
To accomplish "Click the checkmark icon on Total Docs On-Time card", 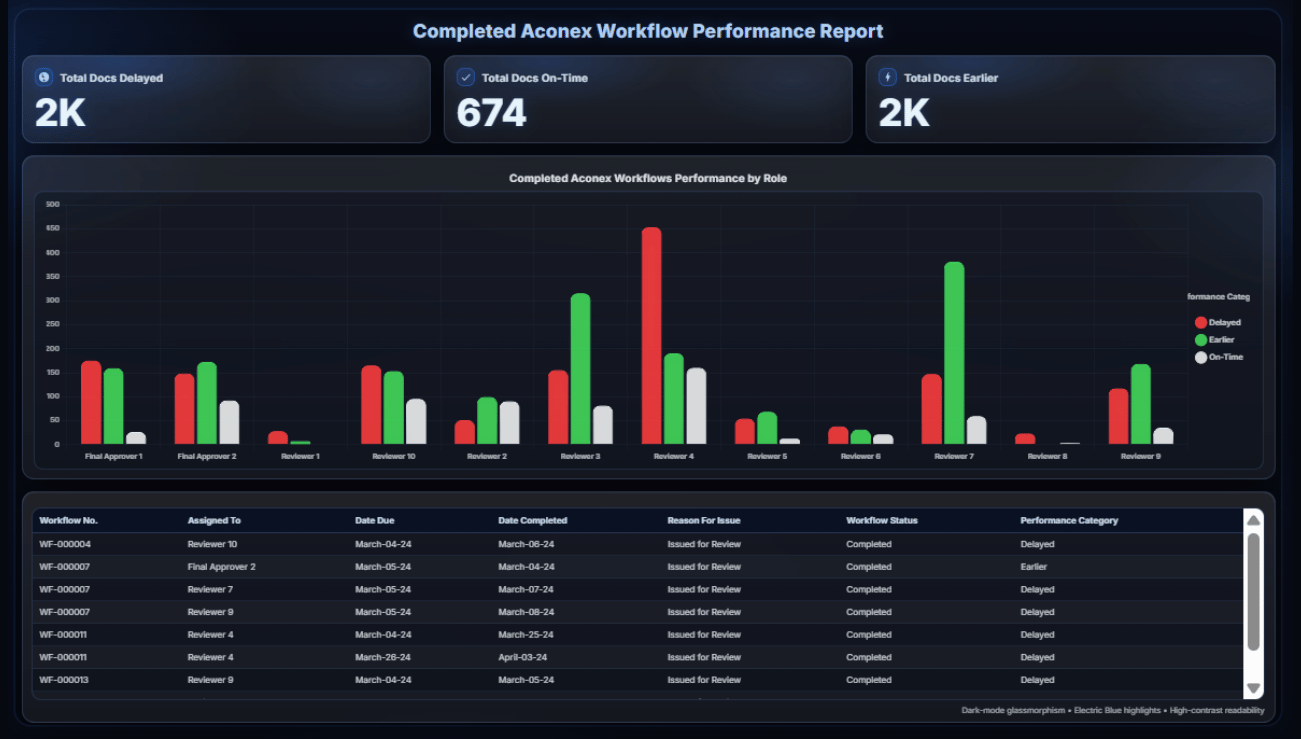I will [x=466, y=78].
